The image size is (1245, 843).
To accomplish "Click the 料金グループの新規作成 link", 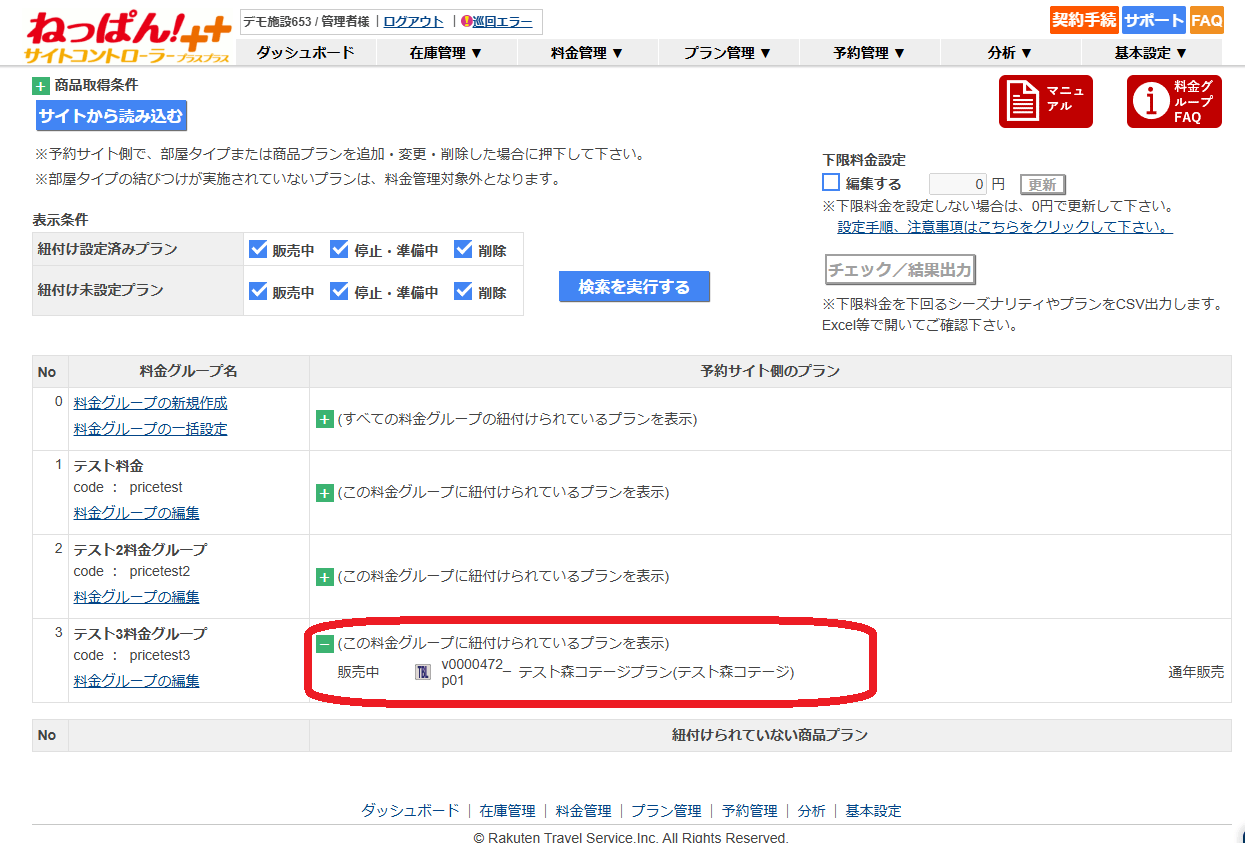I will pos(150,403).
